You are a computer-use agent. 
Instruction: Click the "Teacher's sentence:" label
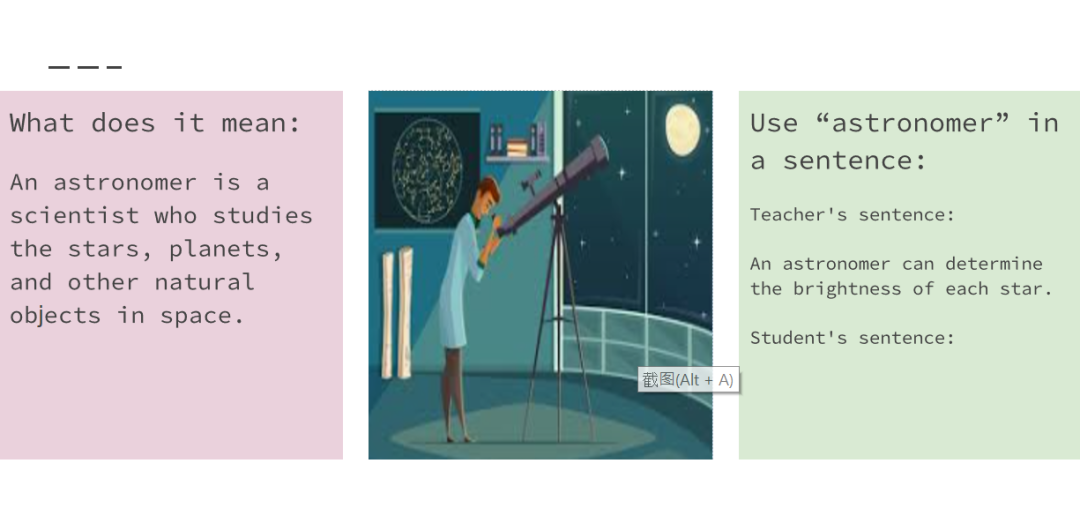point(852,215)
